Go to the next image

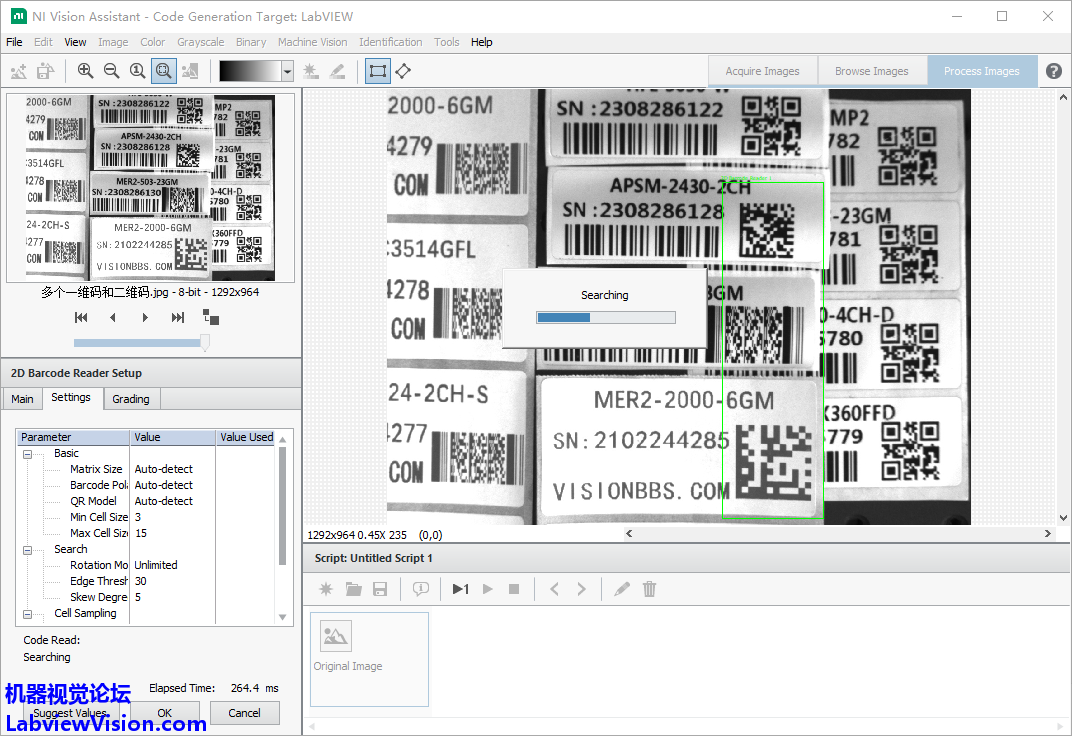point(145,318)
